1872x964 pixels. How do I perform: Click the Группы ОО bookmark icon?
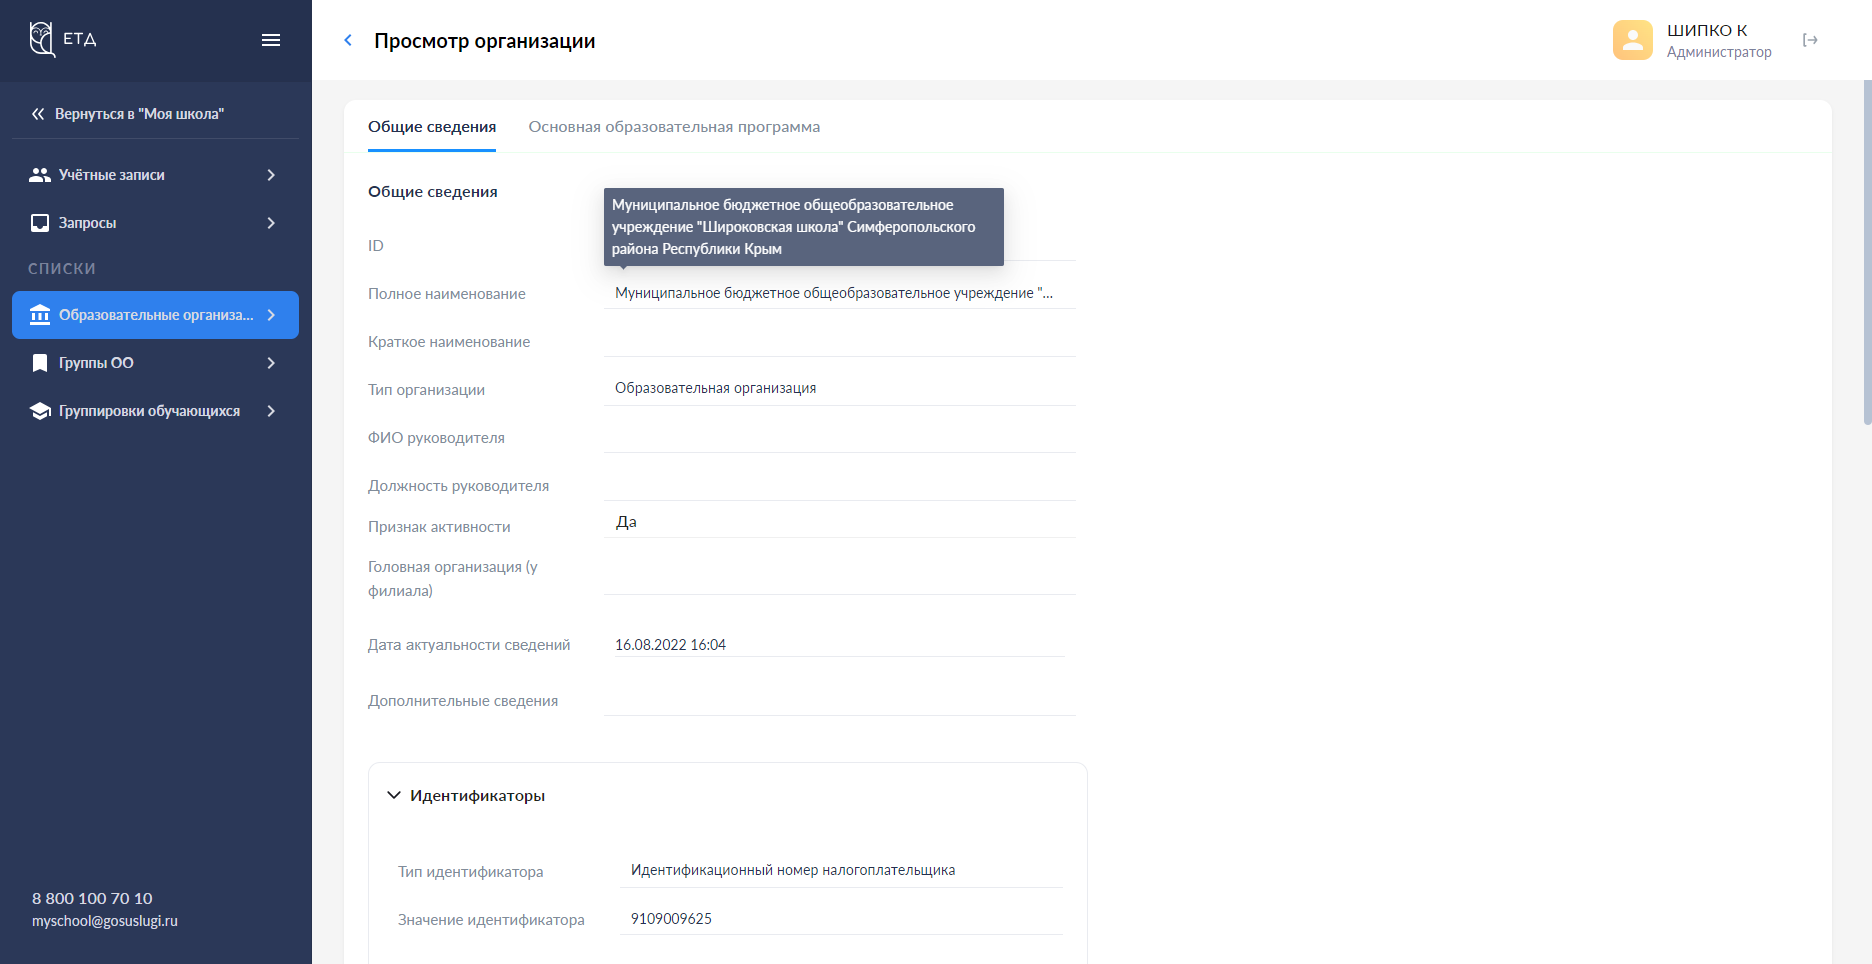(40, 363)
